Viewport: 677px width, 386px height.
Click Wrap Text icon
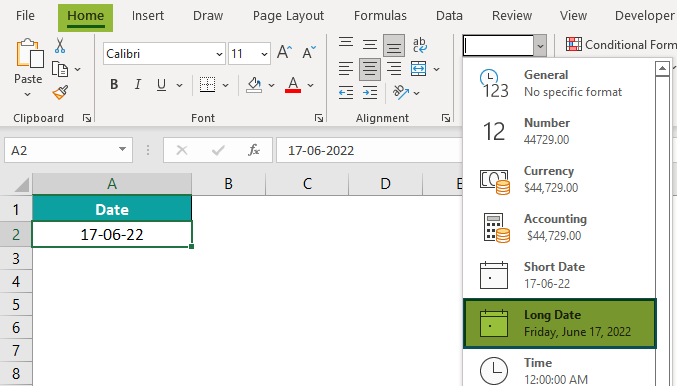(x=419, y=45)
